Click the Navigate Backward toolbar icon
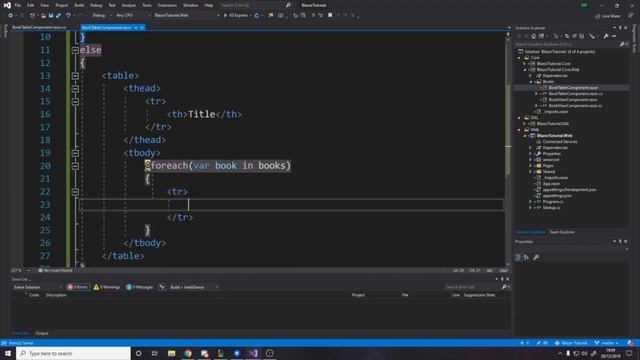This screenshot has height=360, width=640. [11, 16]
